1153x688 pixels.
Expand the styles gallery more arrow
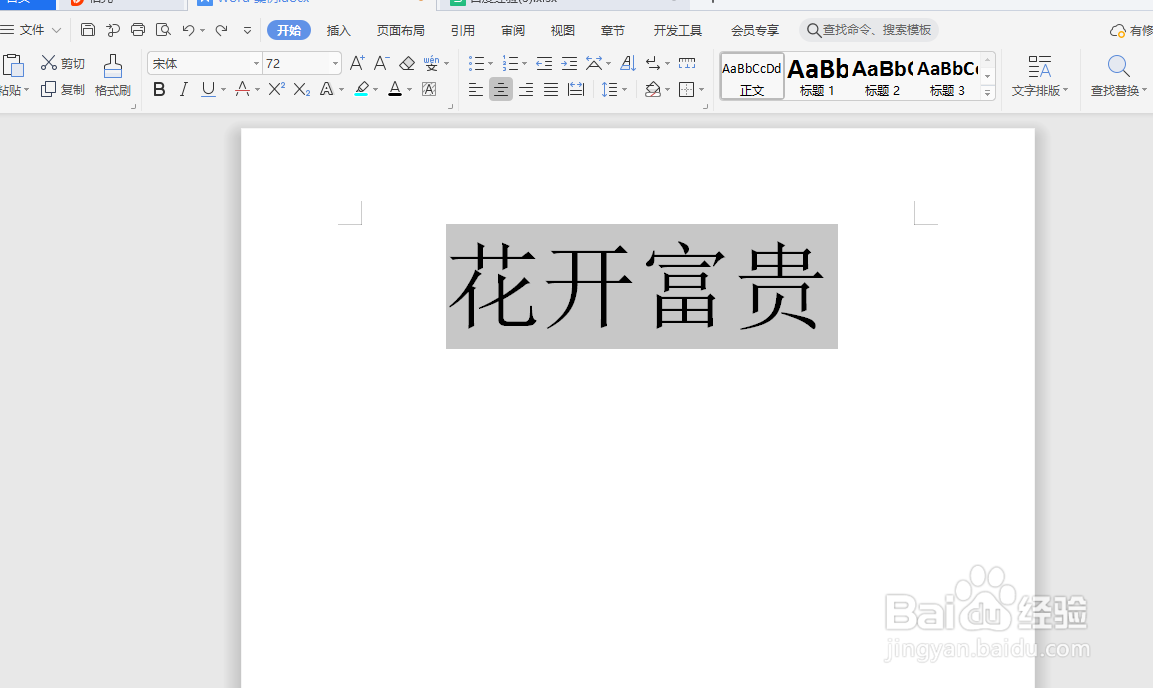988,92
